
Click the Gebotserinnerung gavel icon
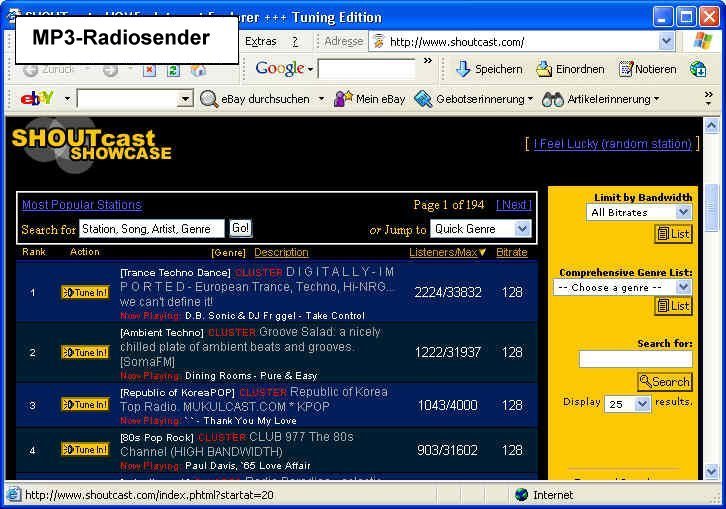tap(423, 99)
